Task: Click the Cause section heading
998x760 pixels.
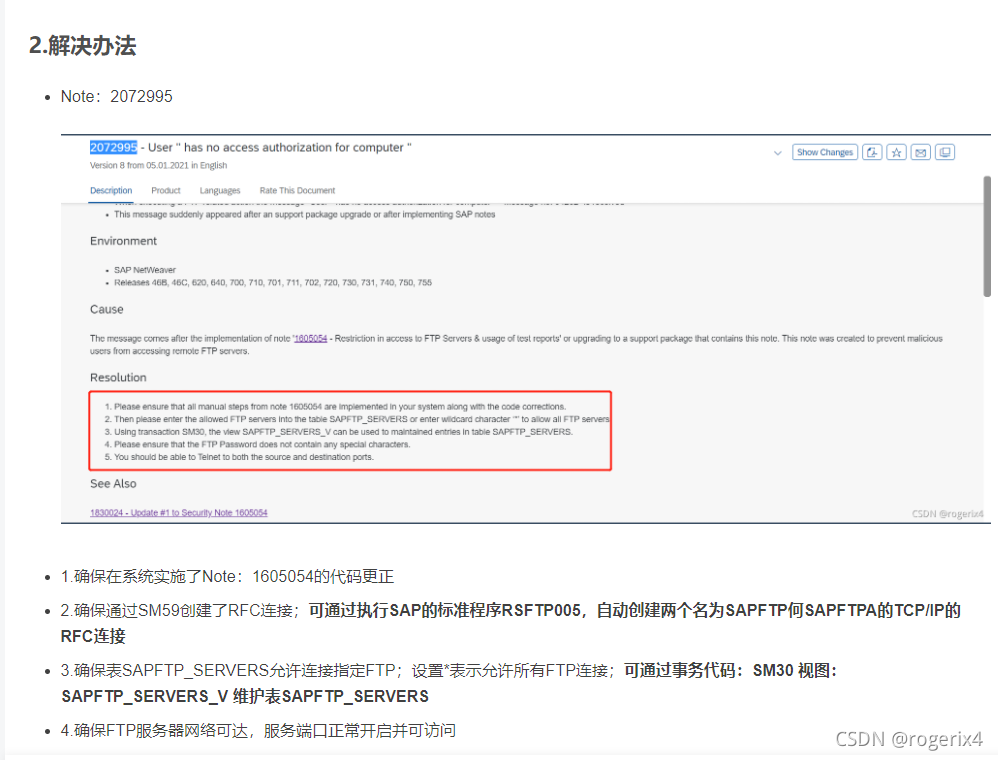Action: tap(106, 309)
